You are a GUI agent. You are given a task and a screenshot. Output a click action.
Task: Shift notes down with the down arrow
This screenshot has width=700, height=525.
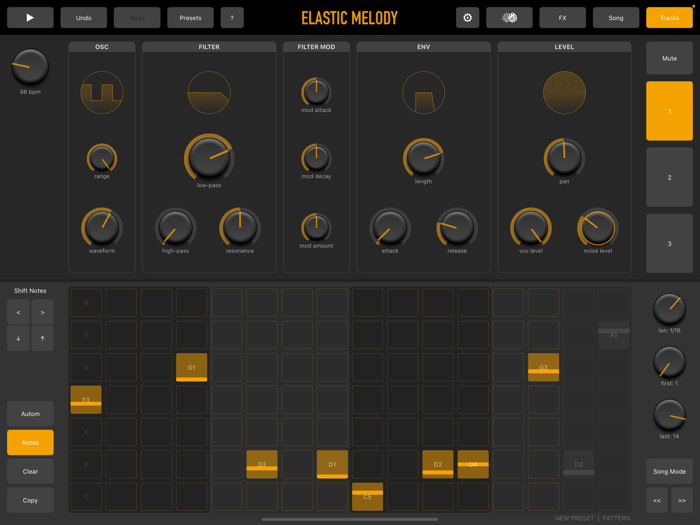point(18,338)
